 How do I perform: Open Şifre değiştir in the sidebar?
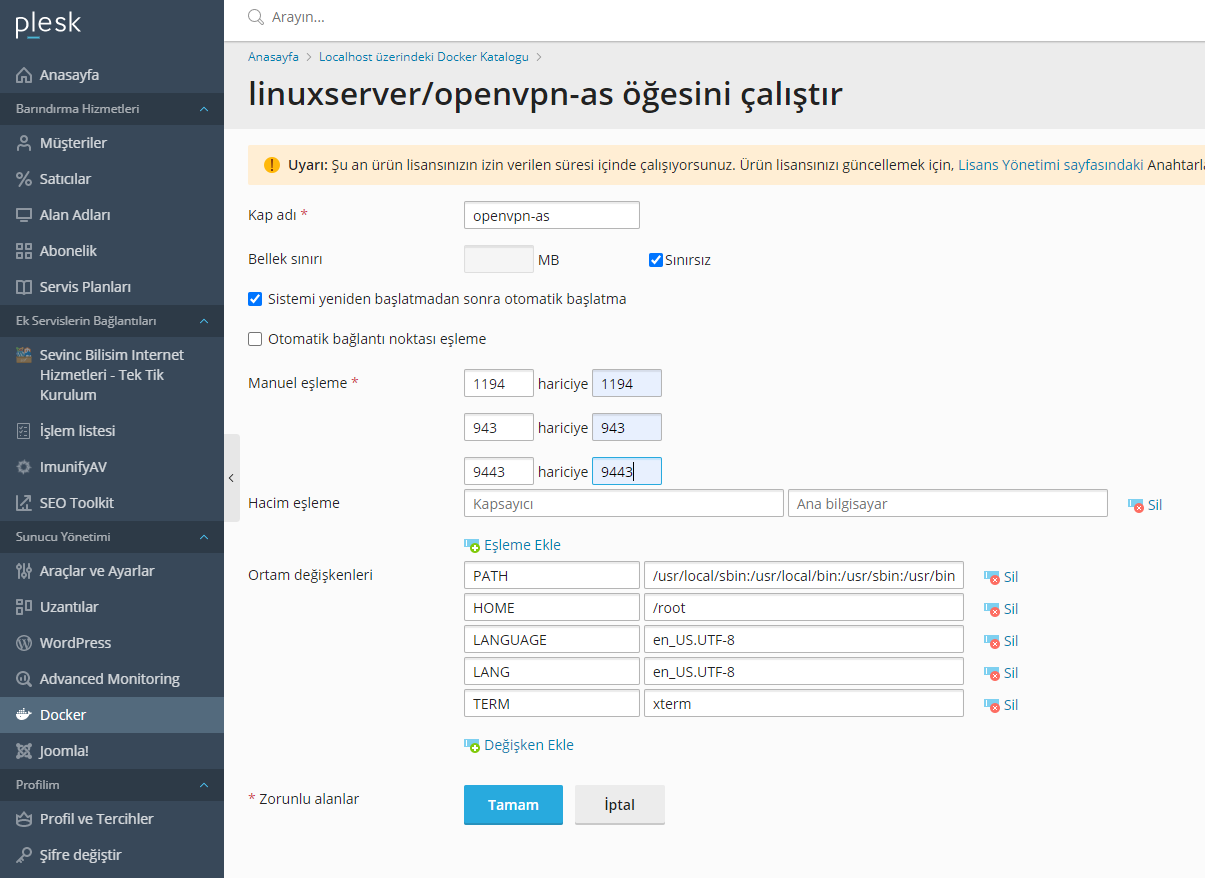point(112,855)
